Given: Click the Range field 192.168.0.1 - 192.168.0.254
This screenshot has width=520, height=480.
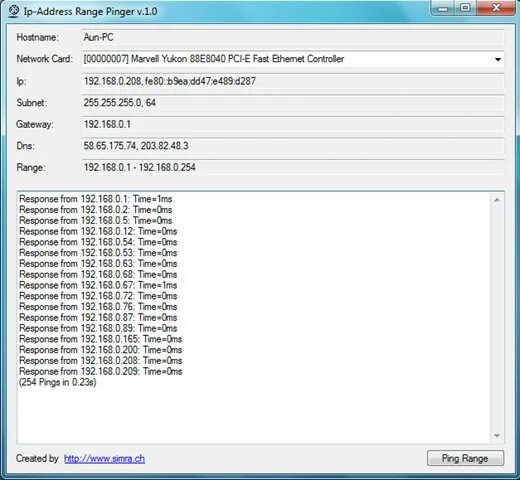Looking at the screenshot, I should (x=293, y=167).
